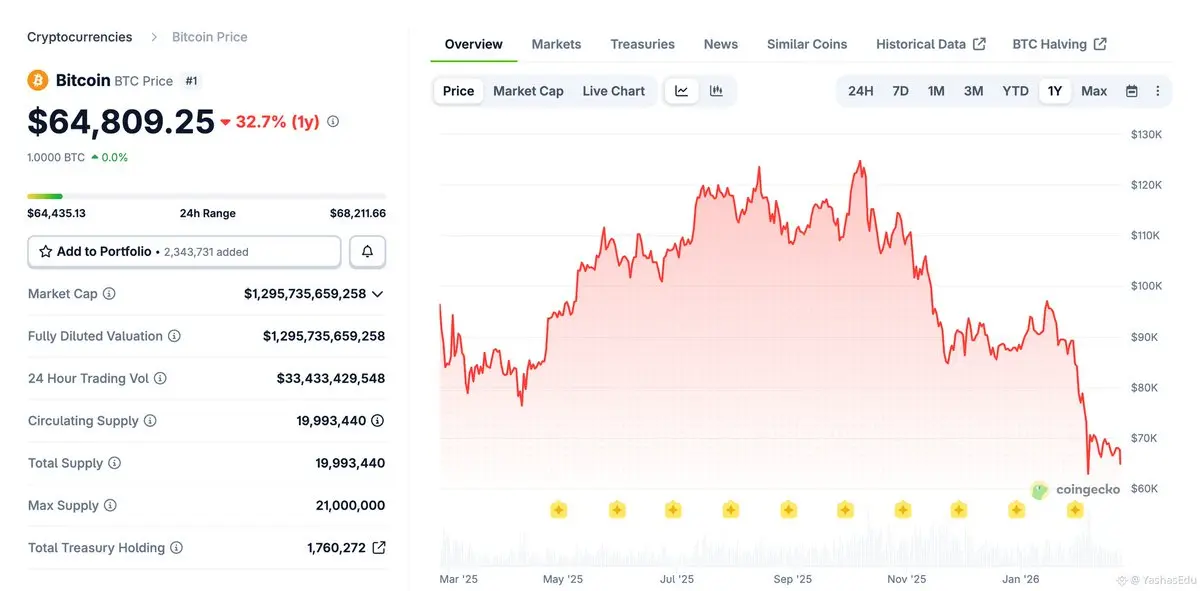Open the calendar date range picker

click(x=1132, y=91)
